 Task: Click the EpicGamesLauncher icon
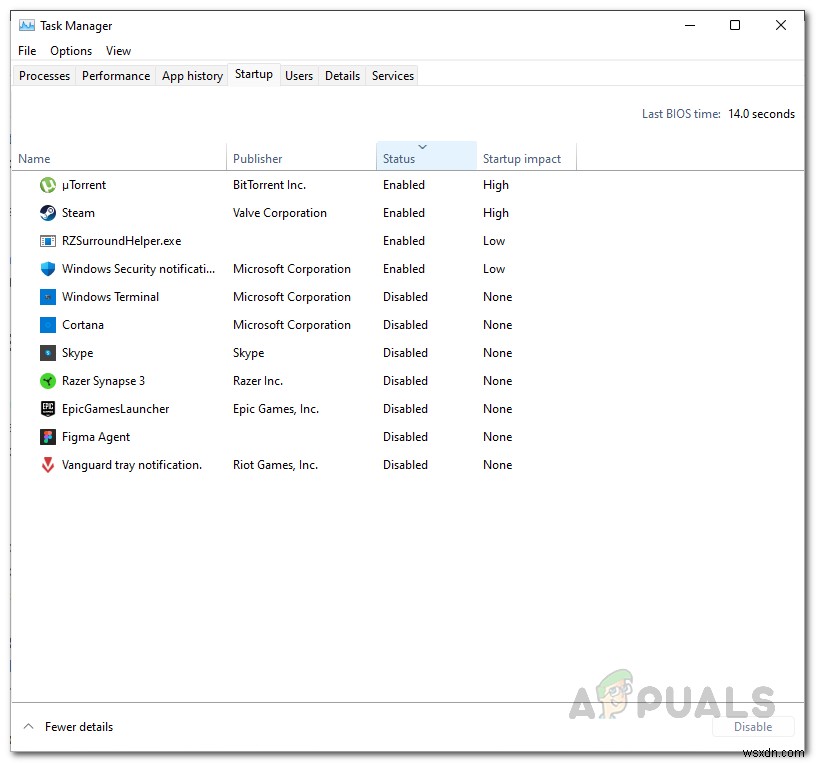(x=46, y=408)
